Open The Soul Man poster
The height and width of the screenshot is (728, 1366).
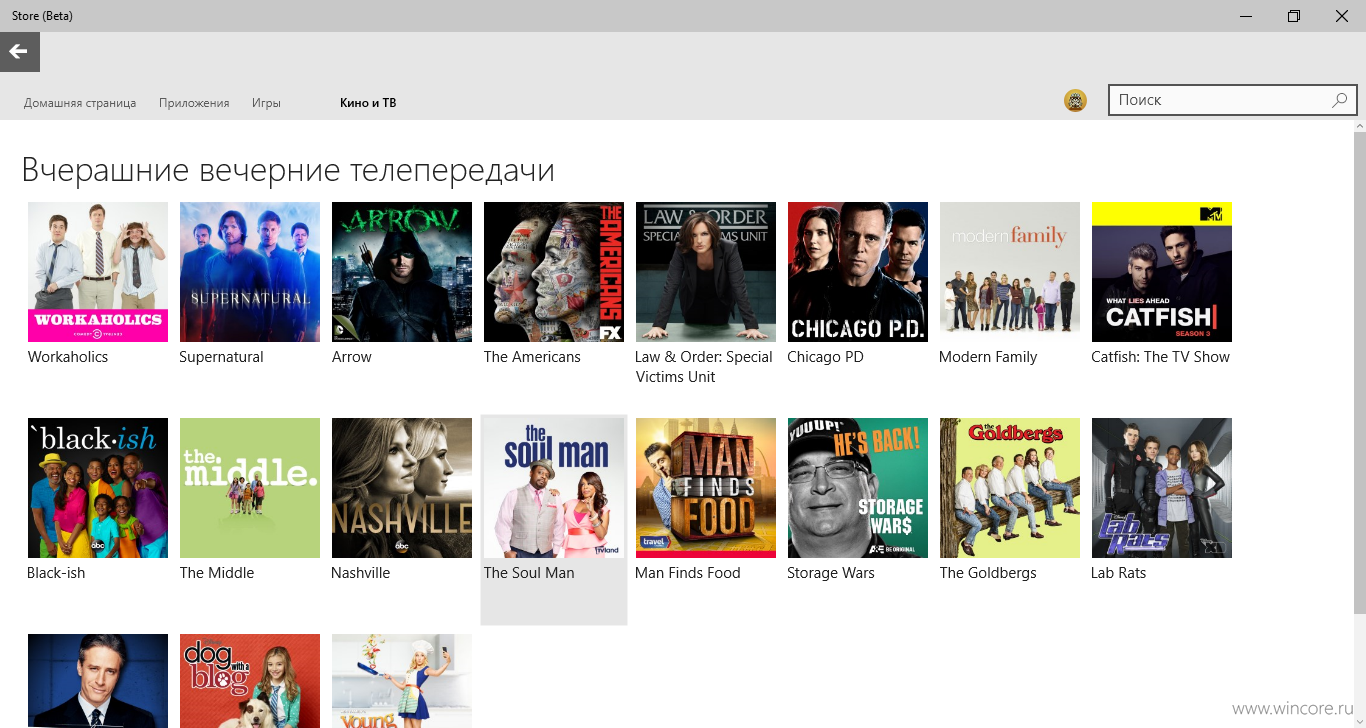[554, 488]
